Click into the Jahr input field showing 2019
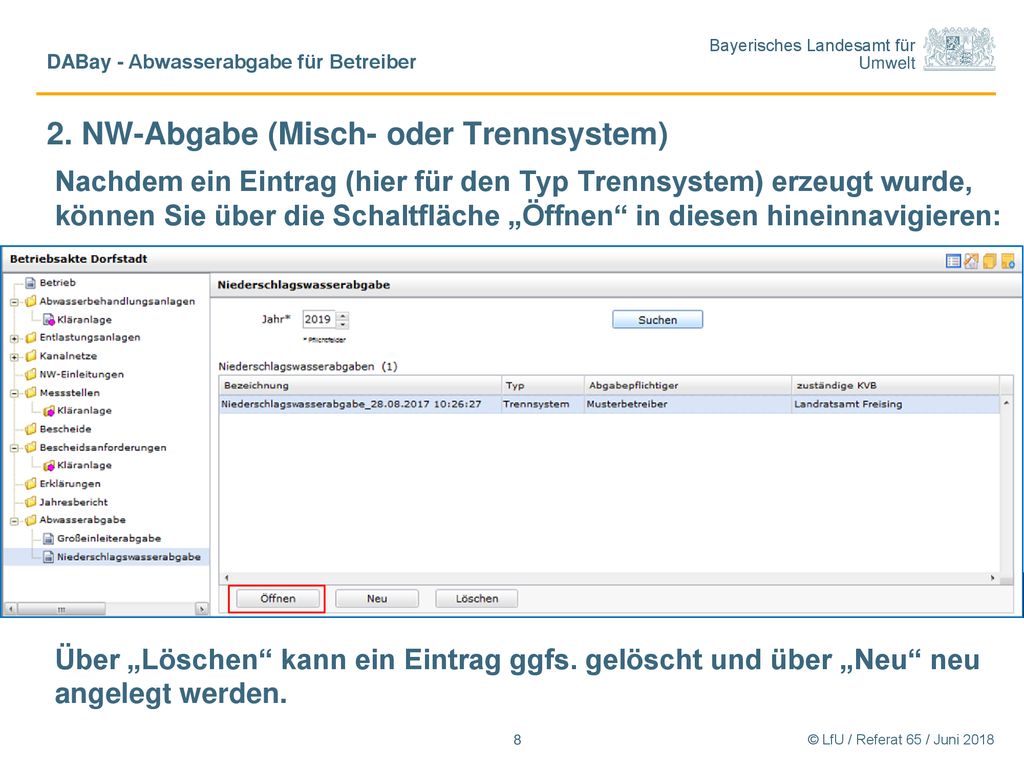 tap(319, 319)
